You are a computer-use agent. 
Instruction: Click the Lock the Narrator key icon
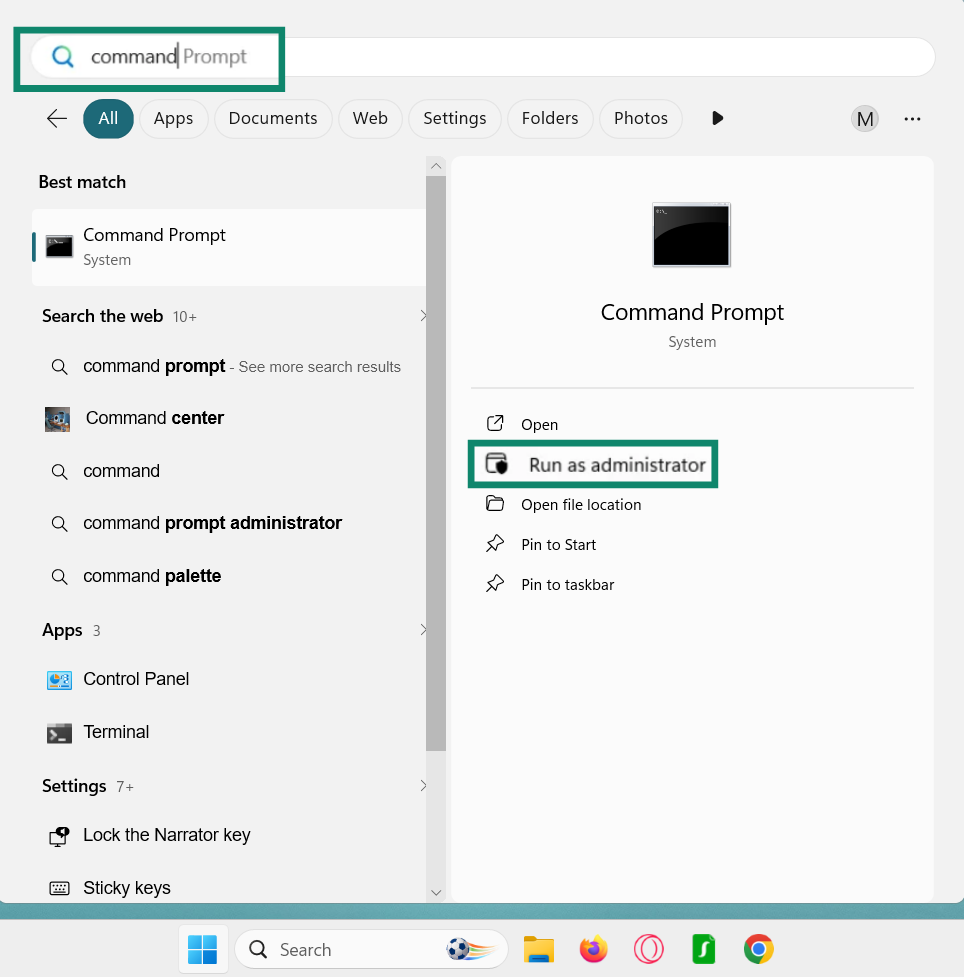point(59,836)
